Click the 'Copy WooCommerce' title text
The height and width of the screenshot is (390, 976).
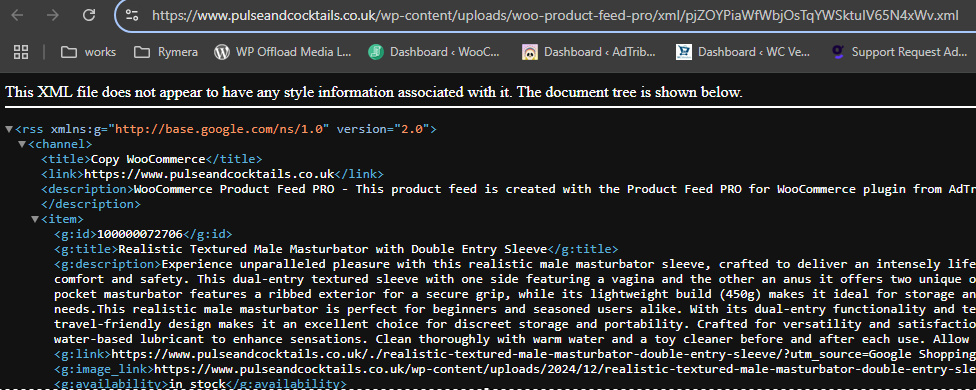pyautogui.click(x=148, y=159)
